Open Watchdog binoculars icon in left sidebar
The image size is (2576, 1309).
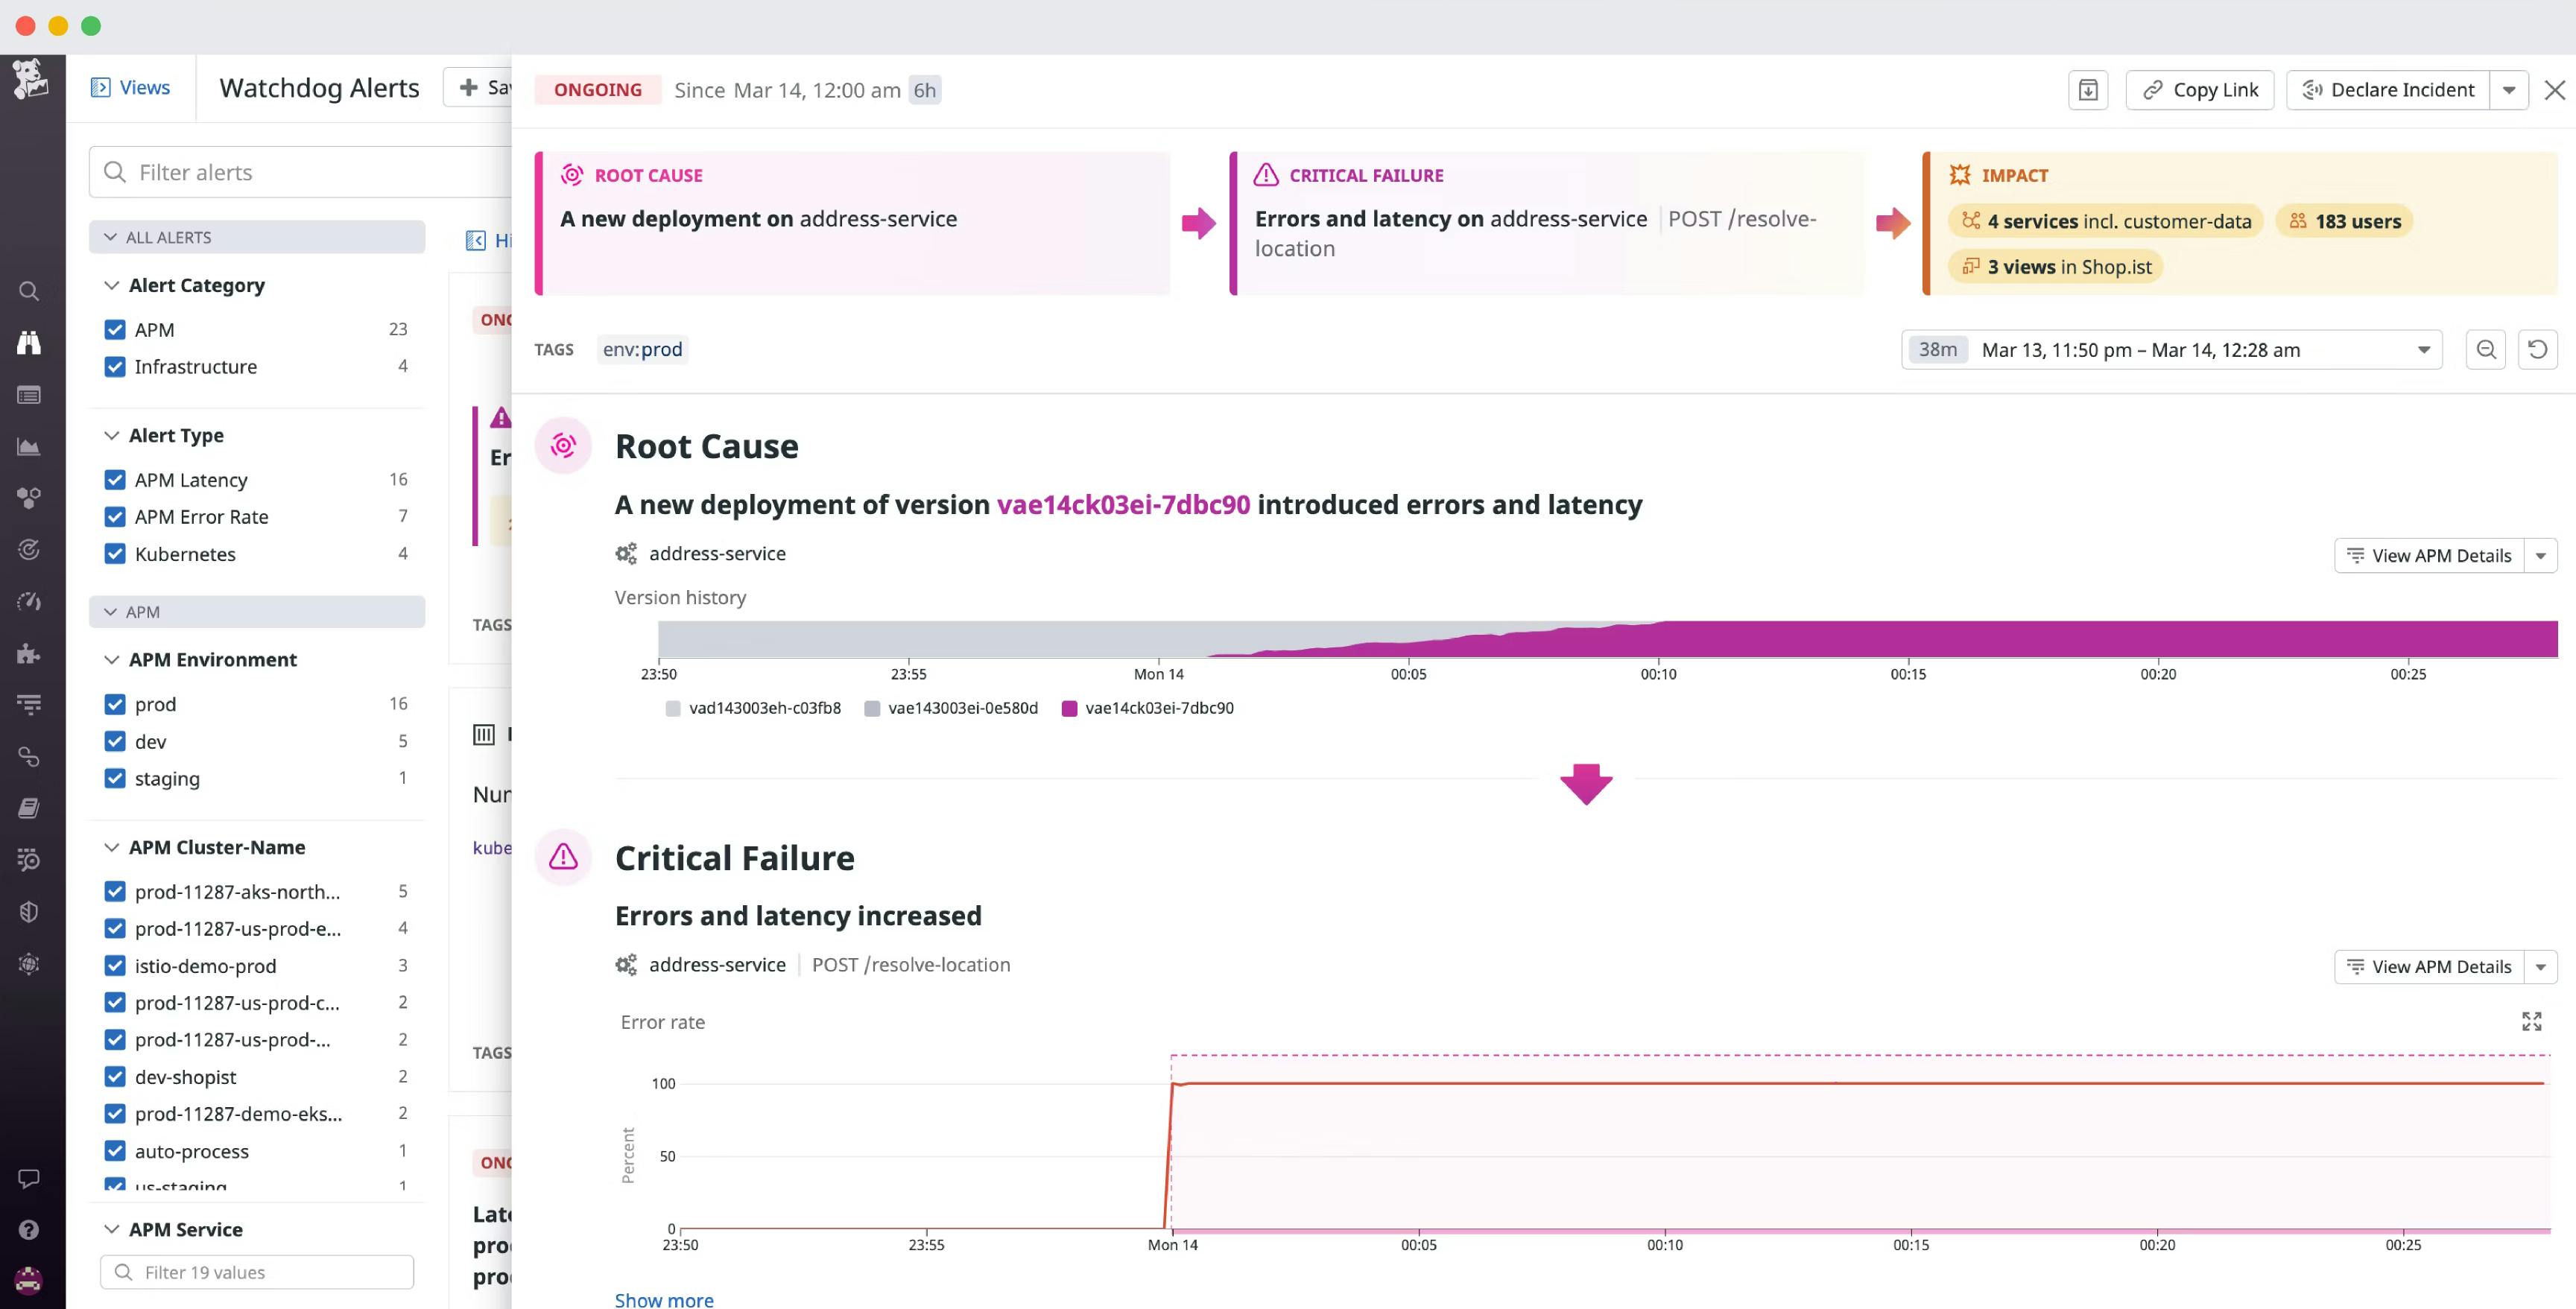coord(29,343)
